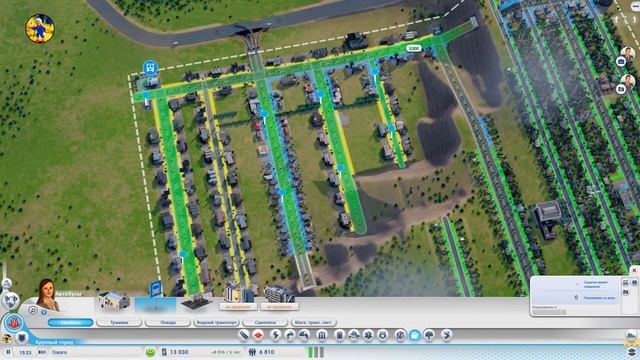Open the health services icon
The image size is (640, 360).
point(368,335)
